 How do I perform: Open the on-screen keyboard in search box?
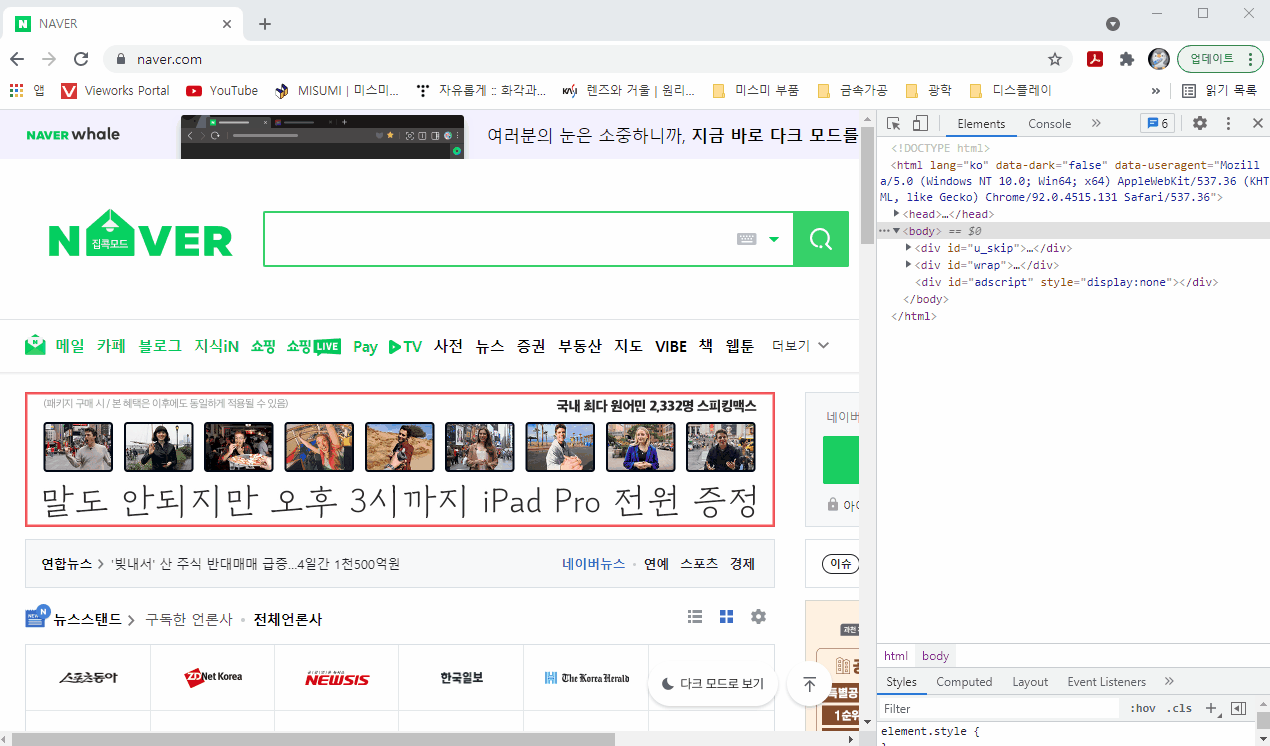pyautogui.click(x=746, y=239)
